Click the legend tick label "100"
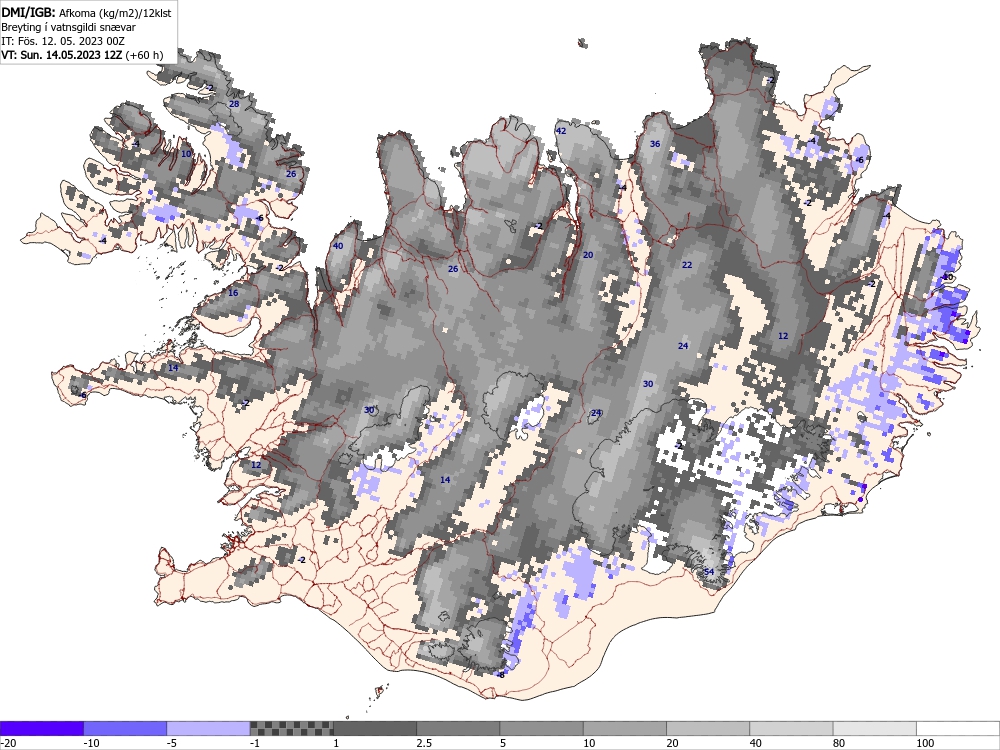The height and width of the screenshot is (750, 1000). (x=925, y=743)
